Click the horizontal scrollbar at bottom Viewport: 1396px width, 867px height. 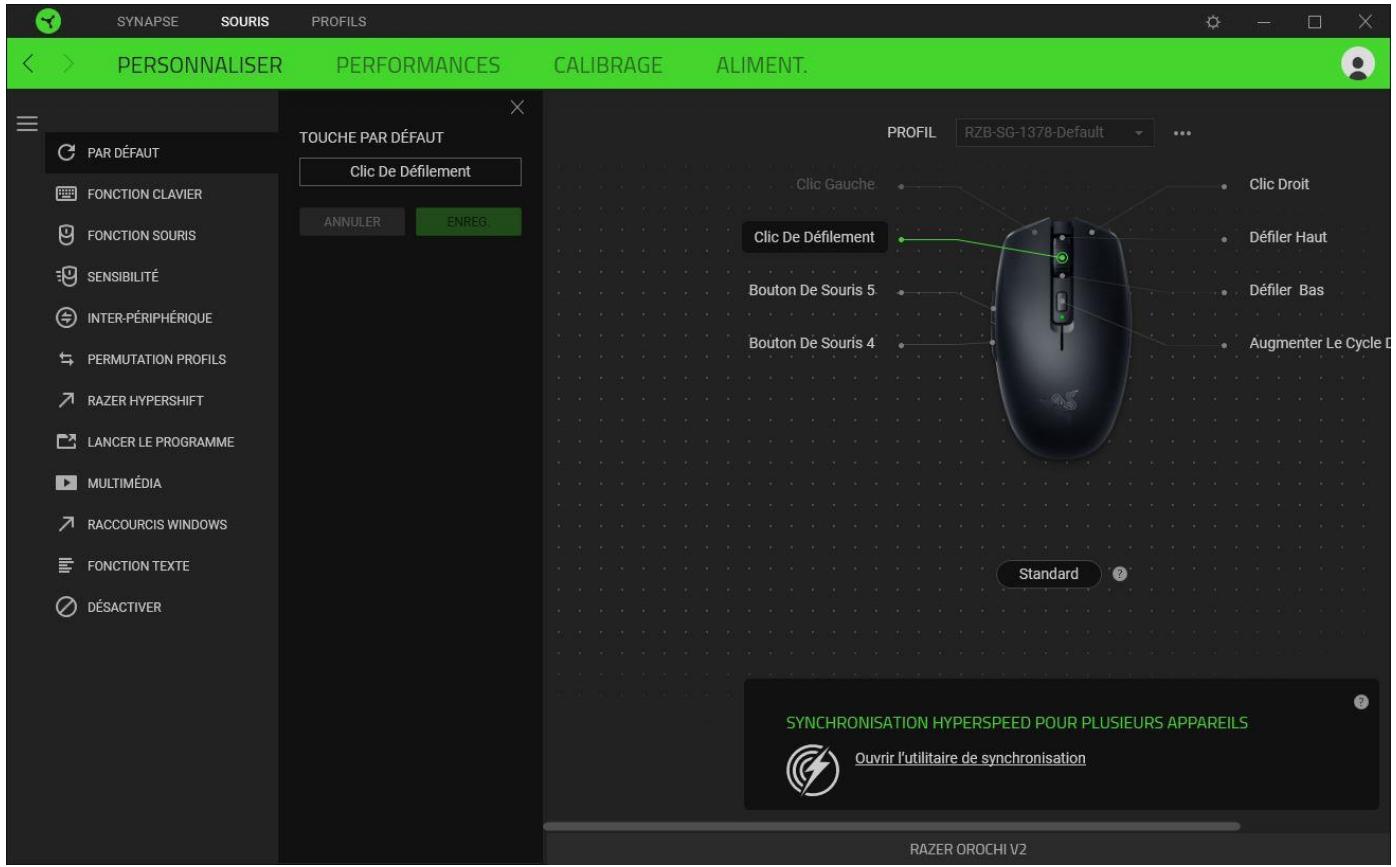point(892,827)
